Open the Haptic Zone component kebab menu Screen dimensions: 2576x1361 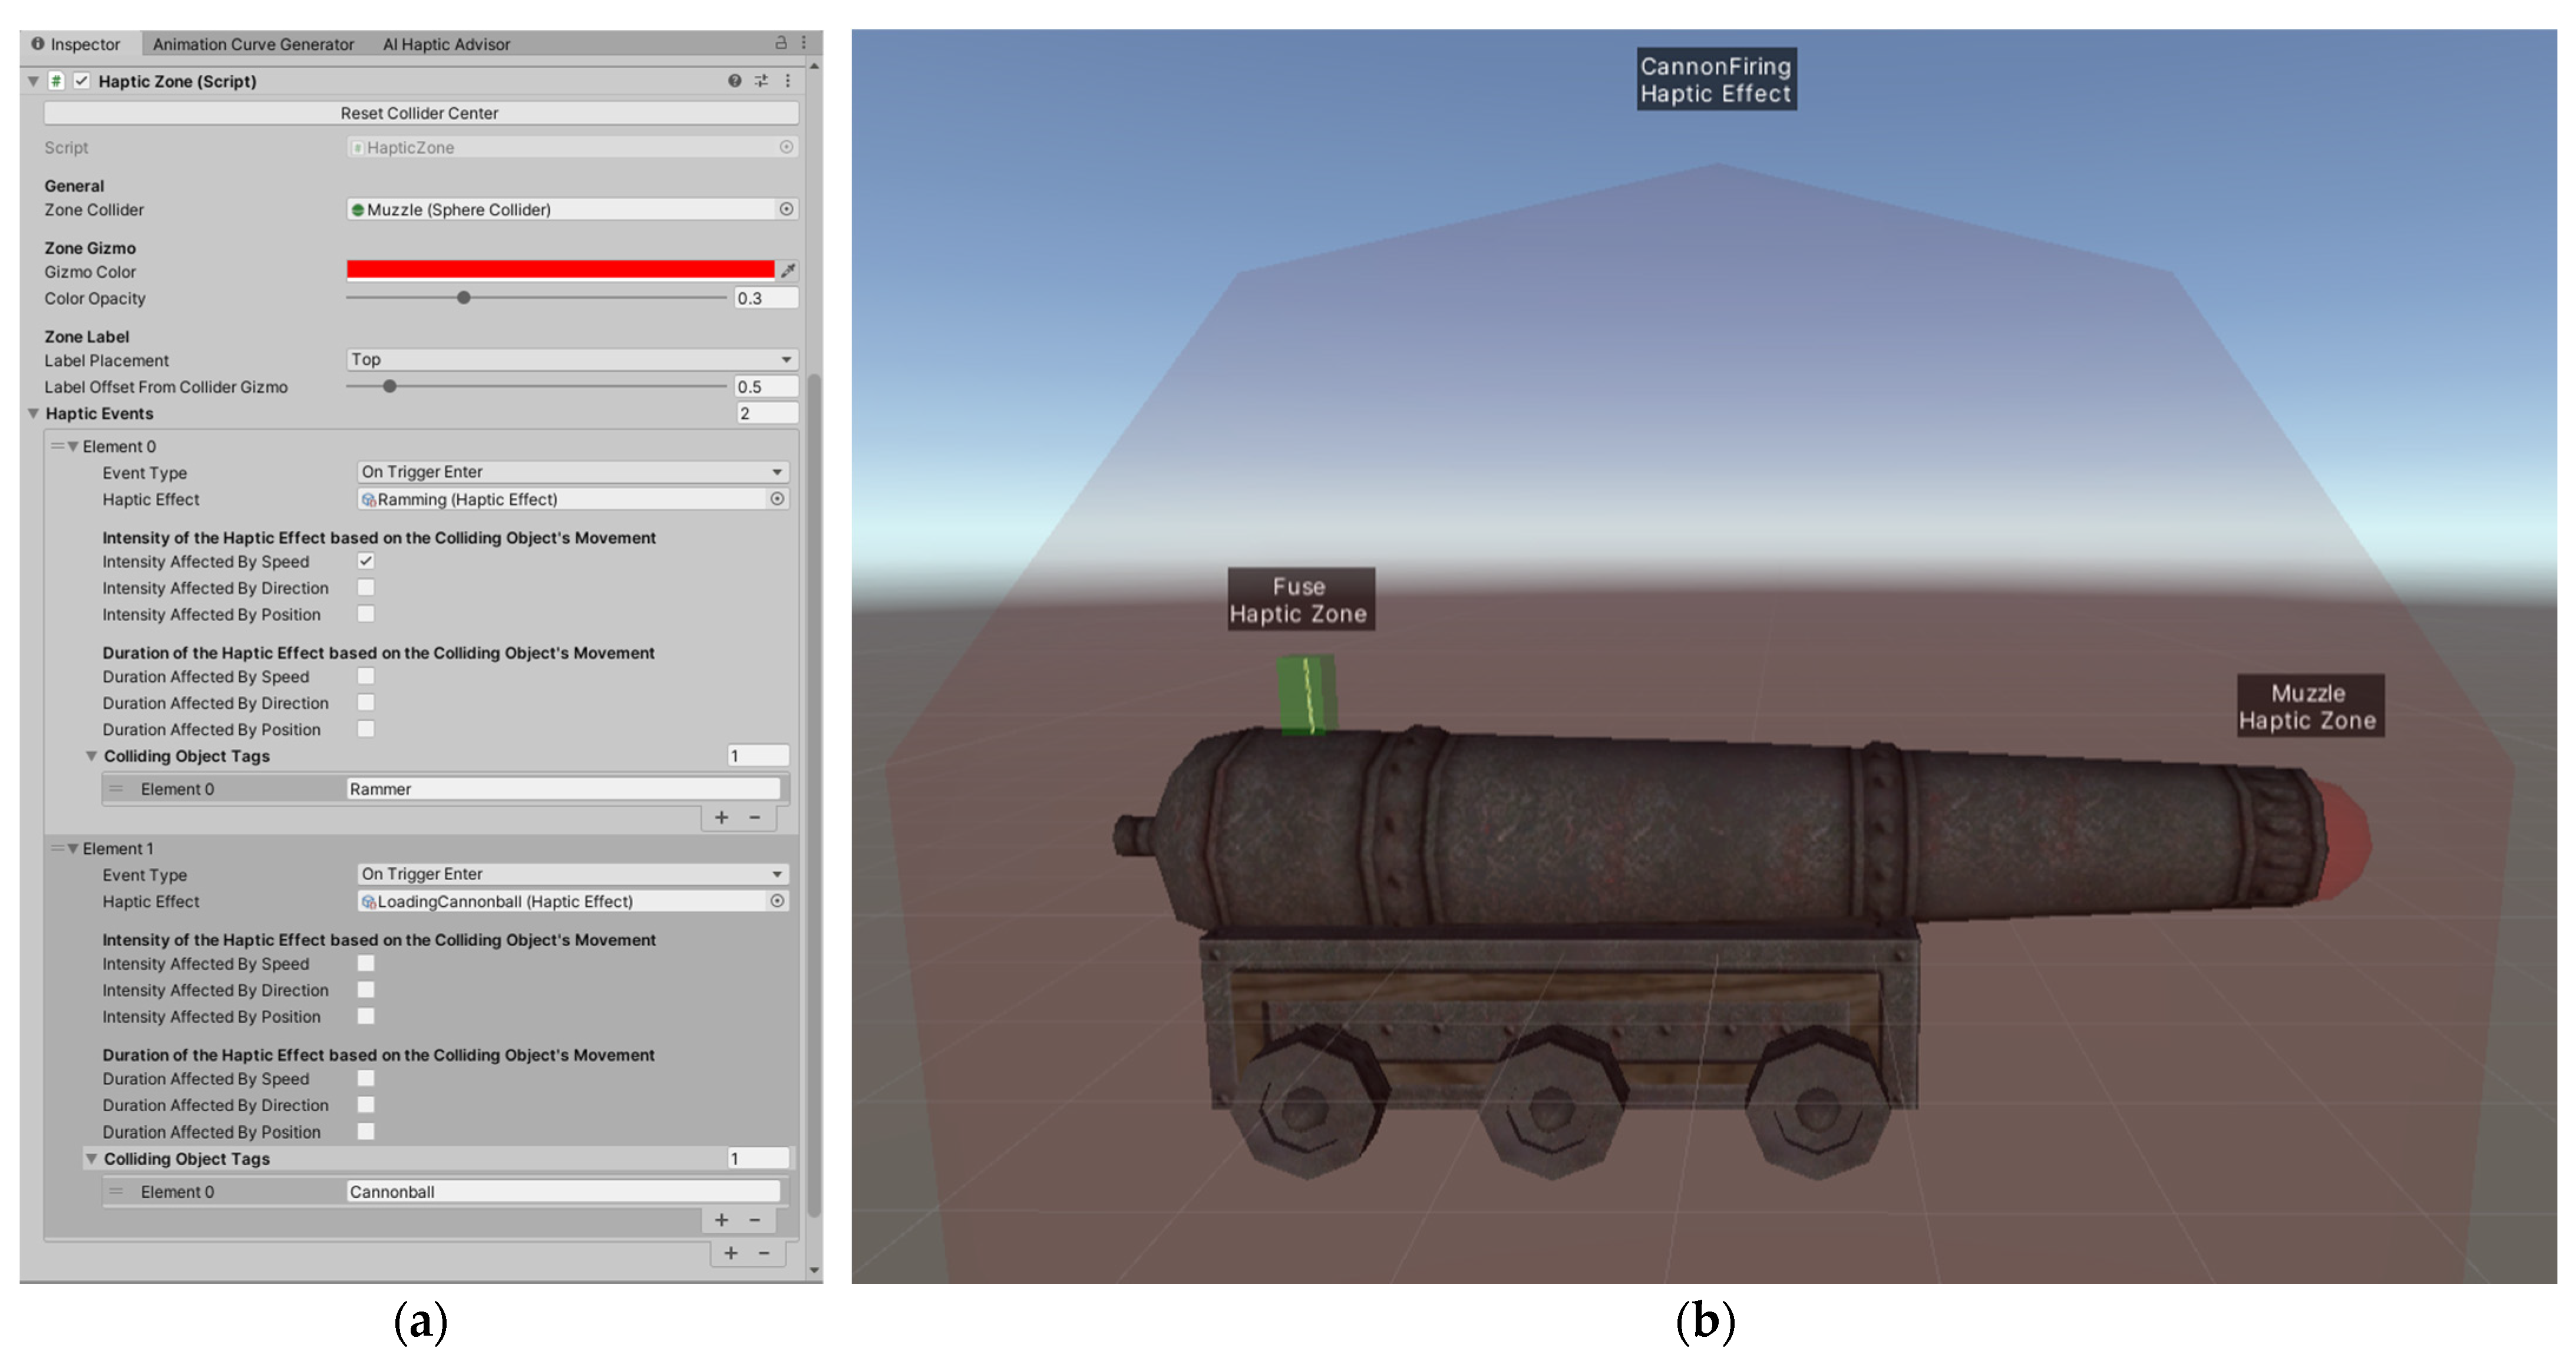[788, 81]
